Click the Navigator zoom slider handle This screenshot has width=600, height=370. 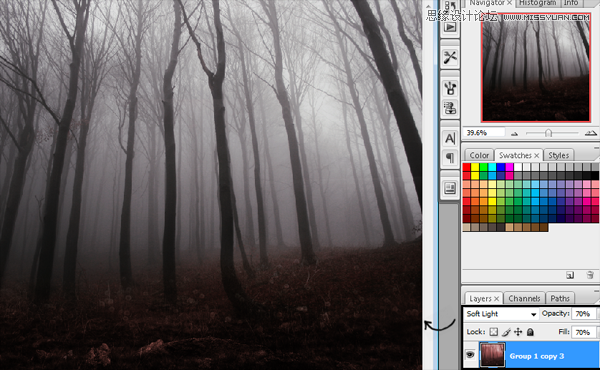point(548,133)
